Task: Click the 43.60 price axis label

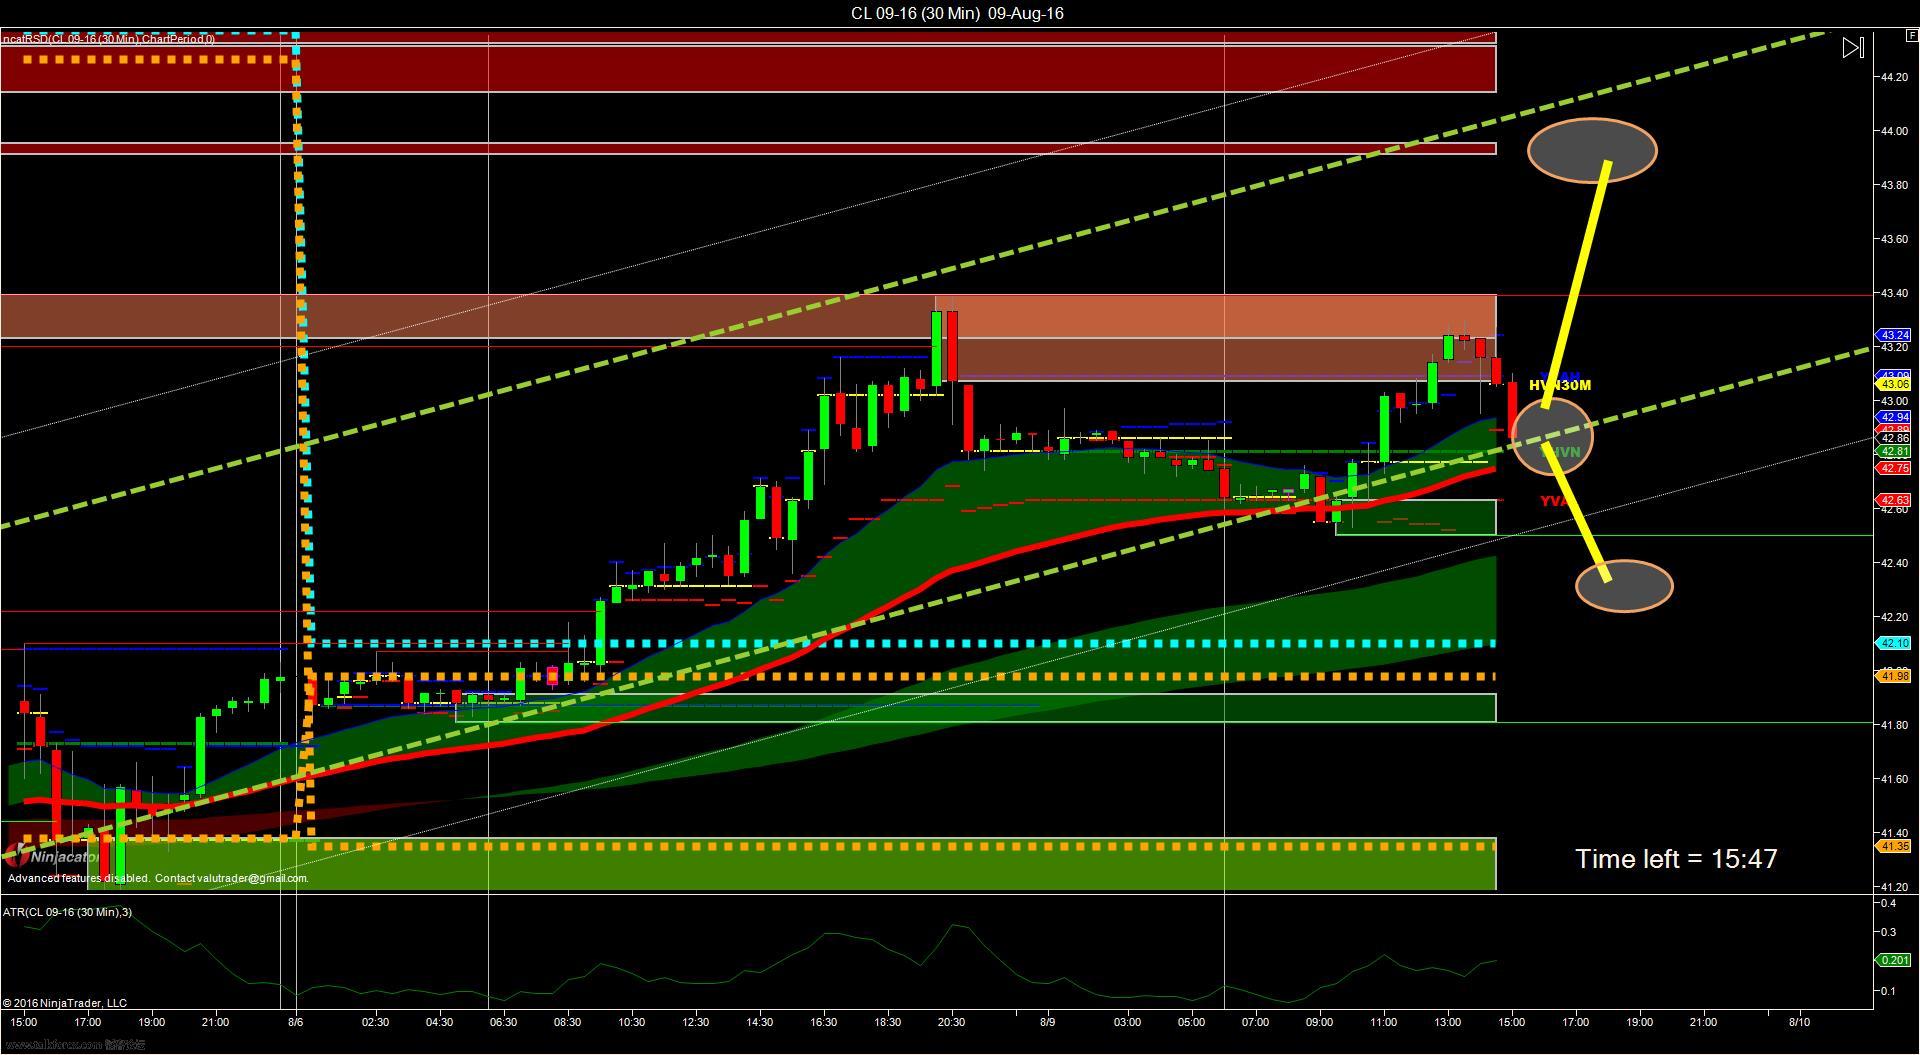Action: (x=1893, y=239)
